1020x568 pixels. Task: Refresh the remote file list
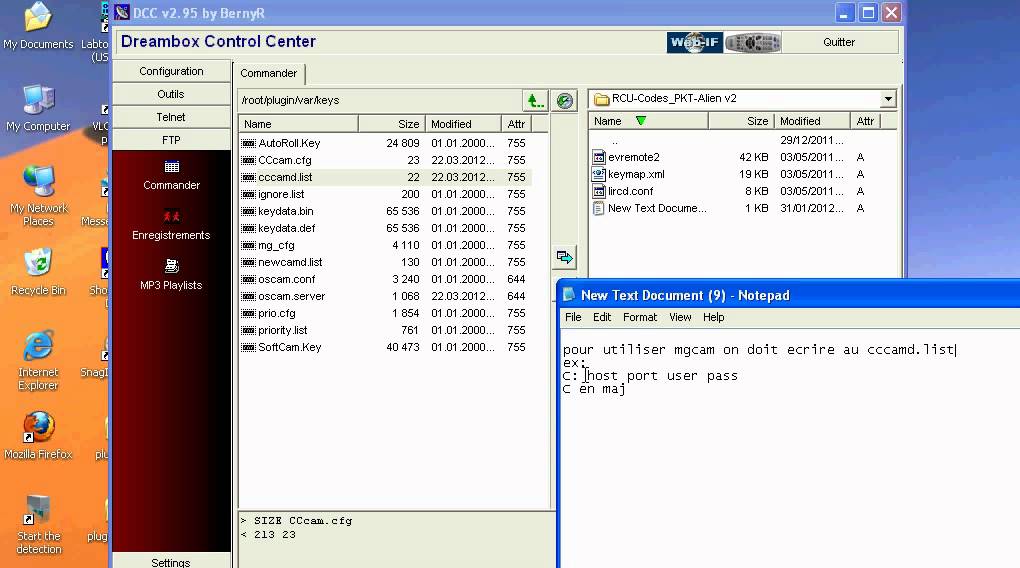(565, 100)
